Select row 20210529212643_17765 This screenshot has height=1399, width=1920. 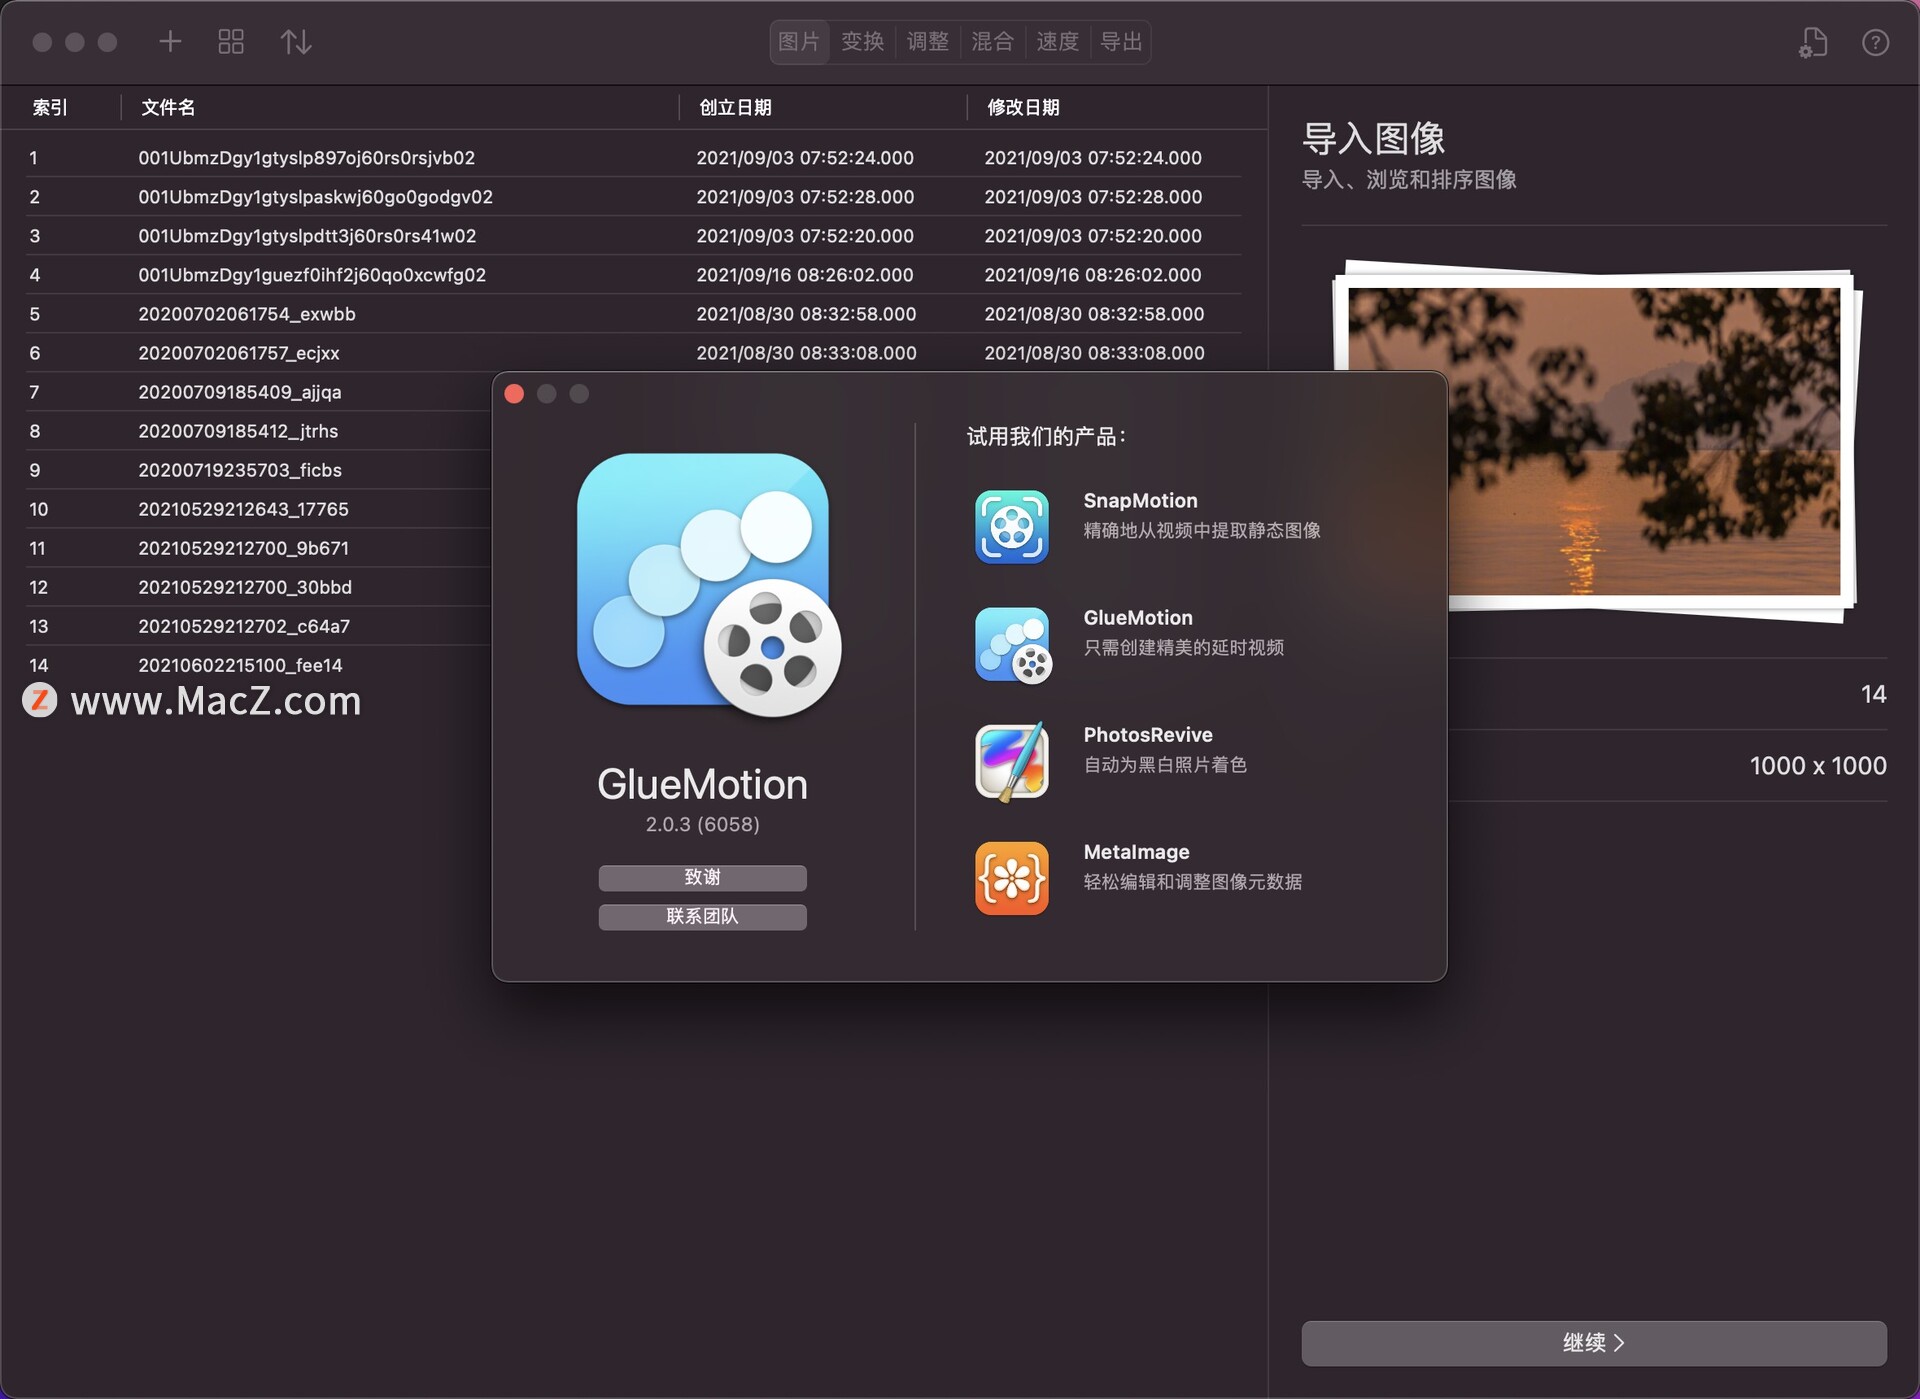[x=258, y=508]
